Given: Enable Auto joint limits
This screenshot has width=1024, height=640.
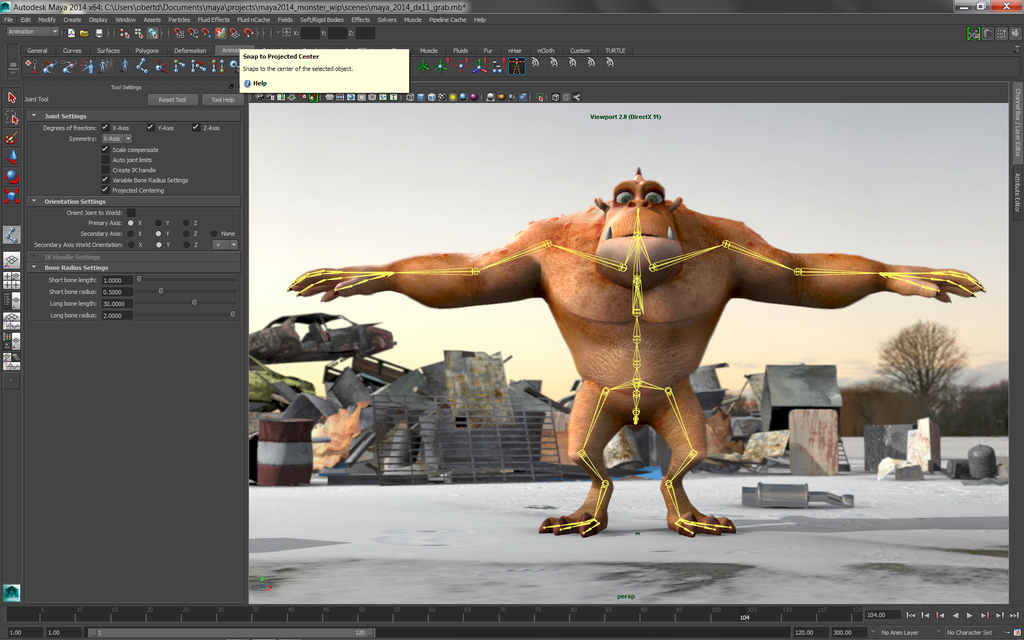Looking at the screenshot, I should 105,160.
